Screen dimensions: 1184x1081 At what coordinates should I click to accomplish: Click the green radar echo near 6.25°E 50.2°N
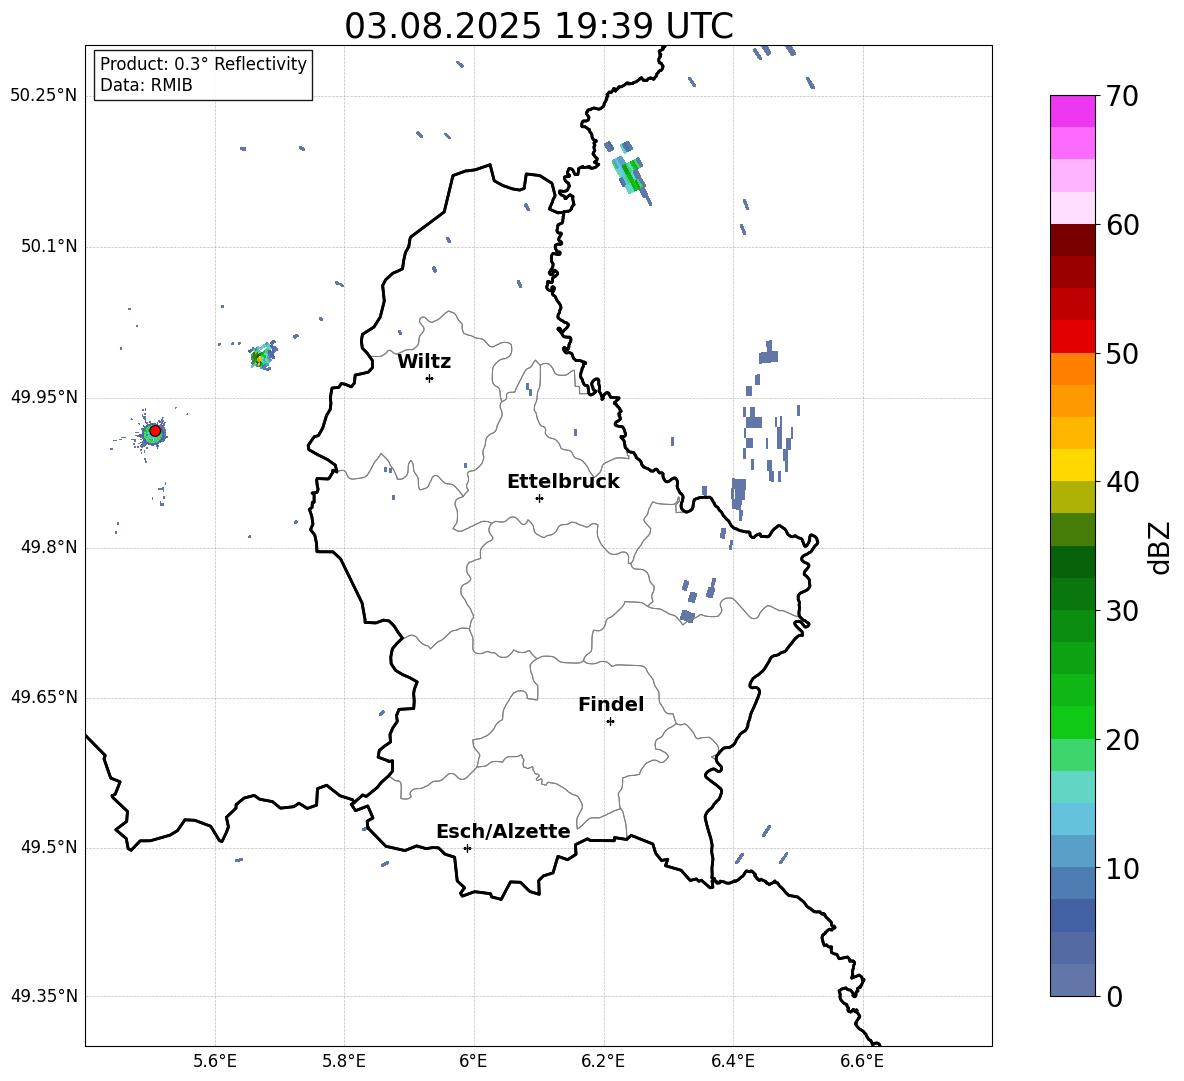pyautogui.click(x=631, y=175)
